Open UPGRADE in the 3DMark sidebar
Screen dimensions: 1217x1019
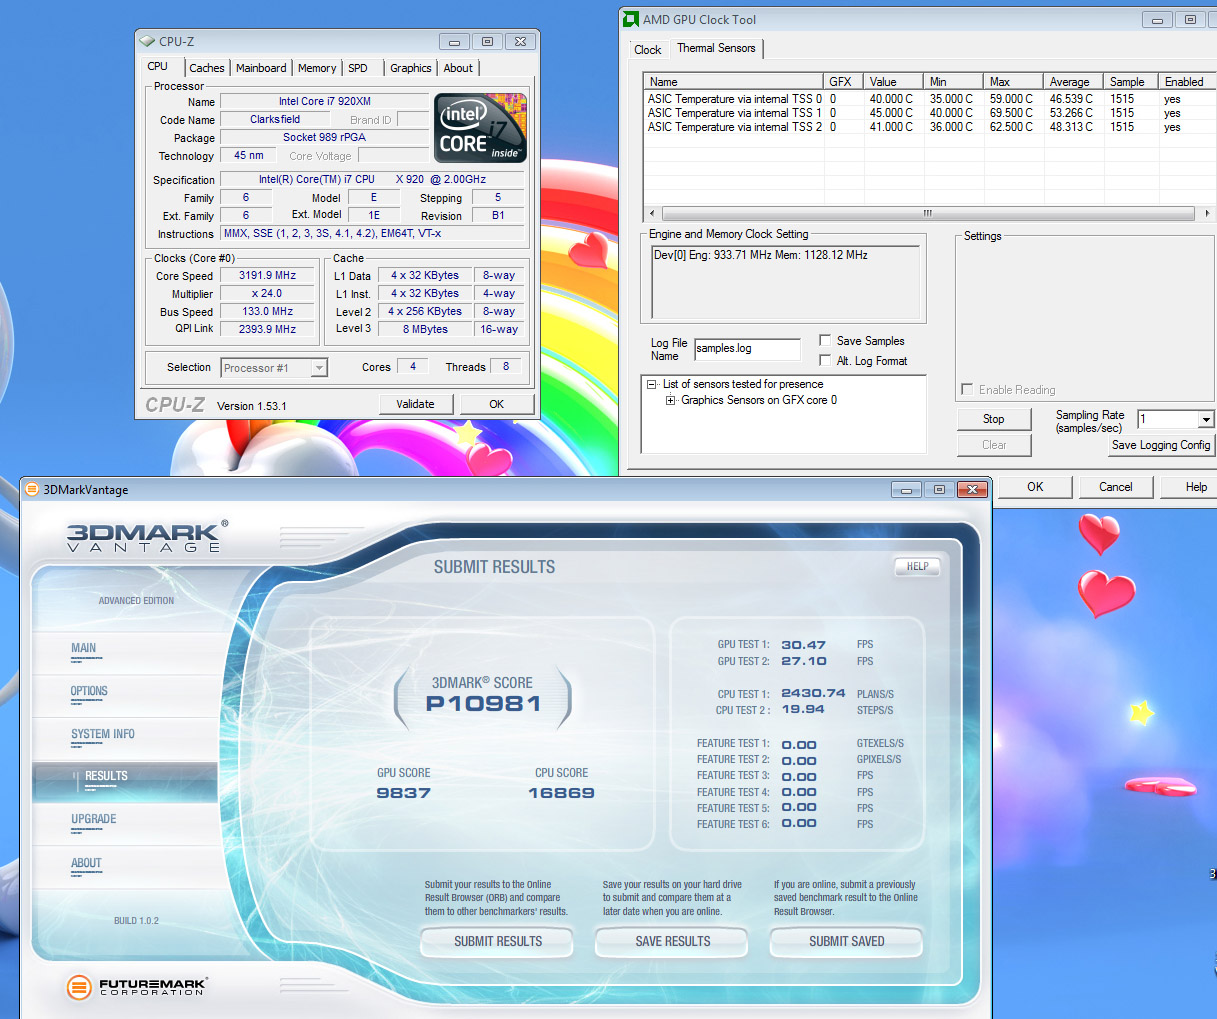coord(94,819)
